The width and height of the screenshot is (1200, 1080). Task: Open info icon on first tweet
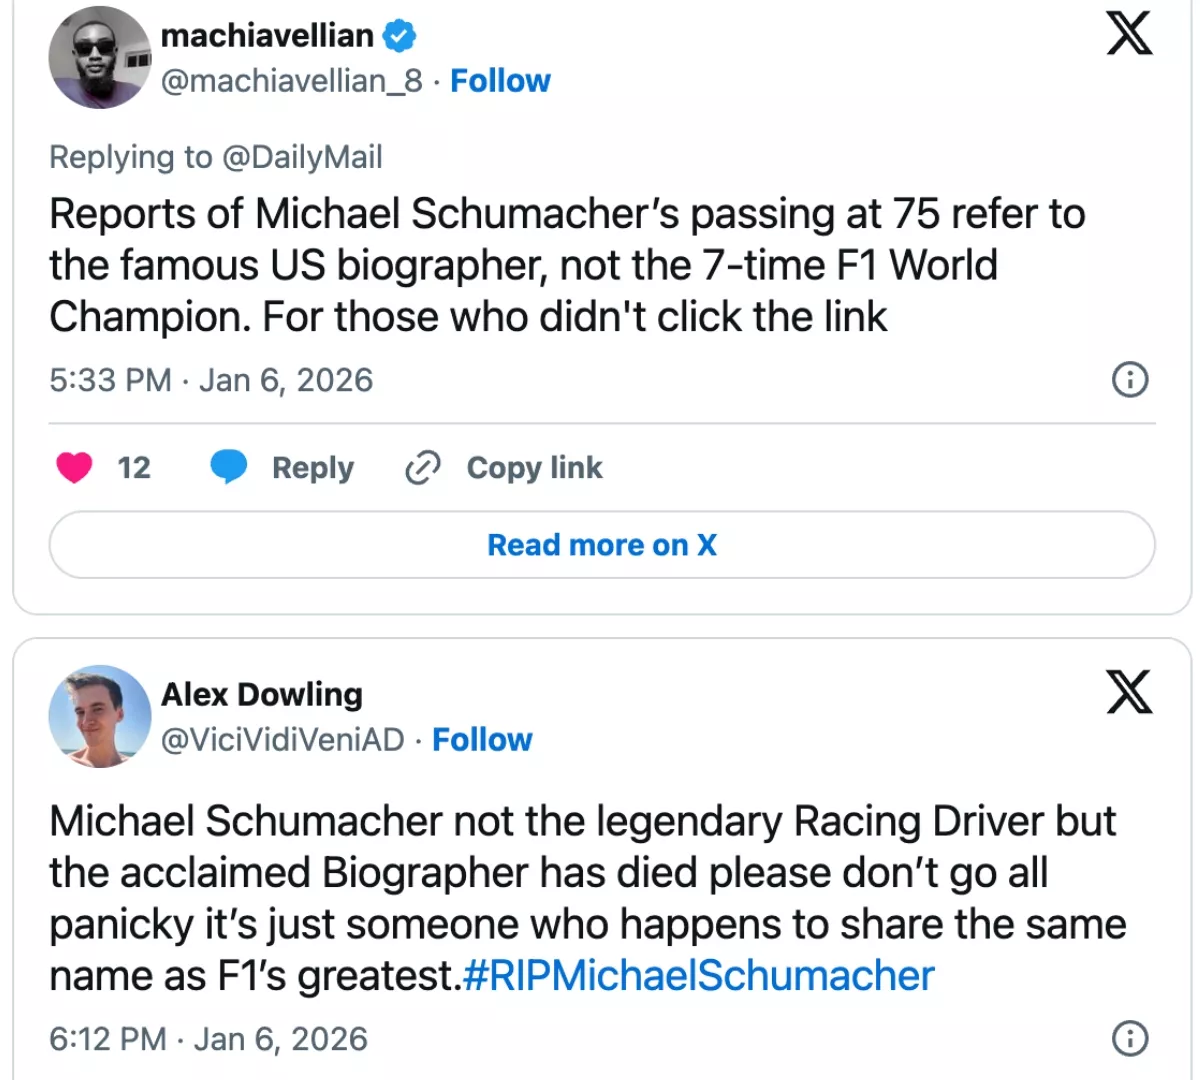pyautogui.click(x=1130, y=380)
